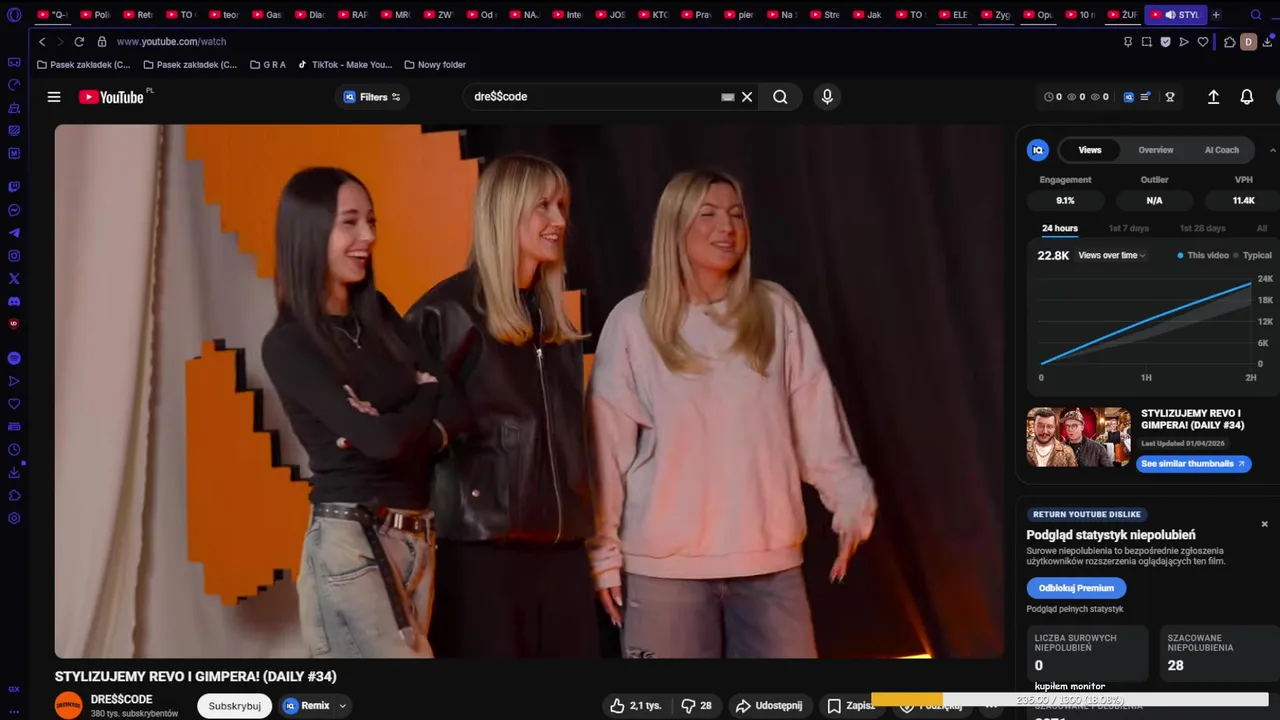Image resolution: width=1280 pixels, height=720 pixels.
Task: Open the Opera GX main menu logo
Action: [x=14, y=15]
